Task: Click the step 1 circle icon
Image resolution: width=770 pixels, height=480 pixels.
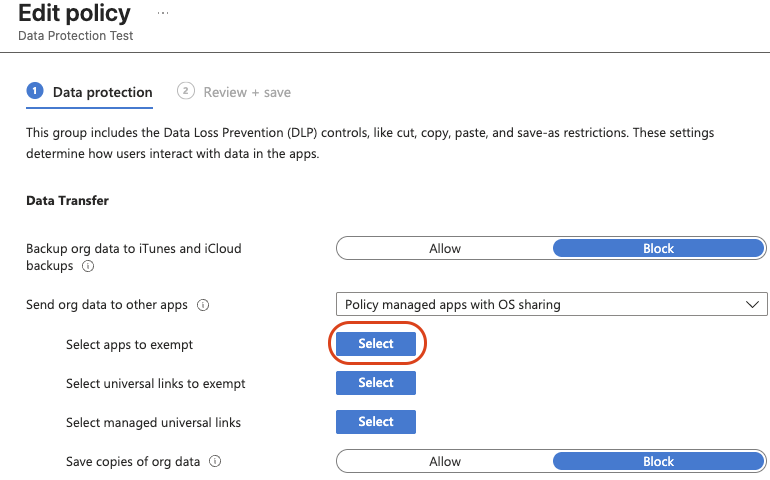Action: (x=34, y=91)
